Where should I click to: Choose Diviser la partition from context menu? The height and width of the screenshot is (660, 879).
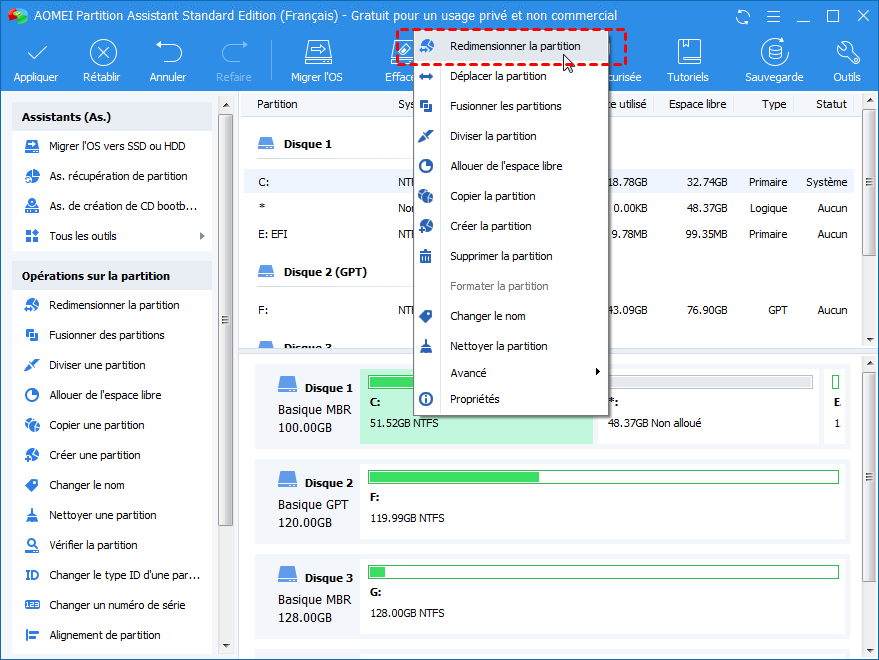tap(510, 136)
